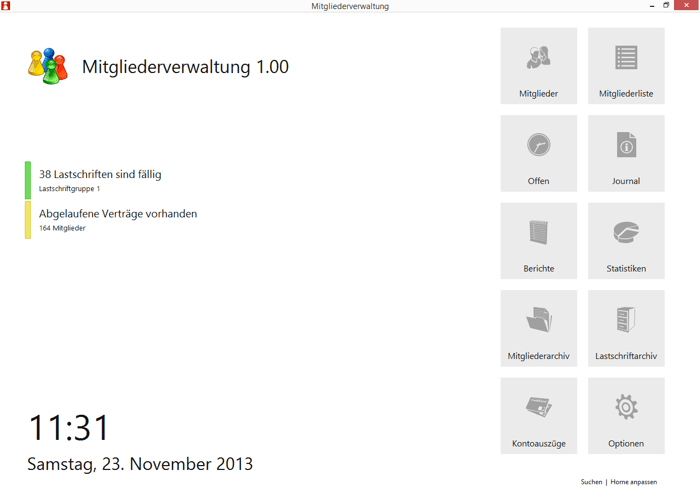Open the Lastschriftarchiv cabinet tile
This screenshot has width=700, height=503.
tap(626, 328)
